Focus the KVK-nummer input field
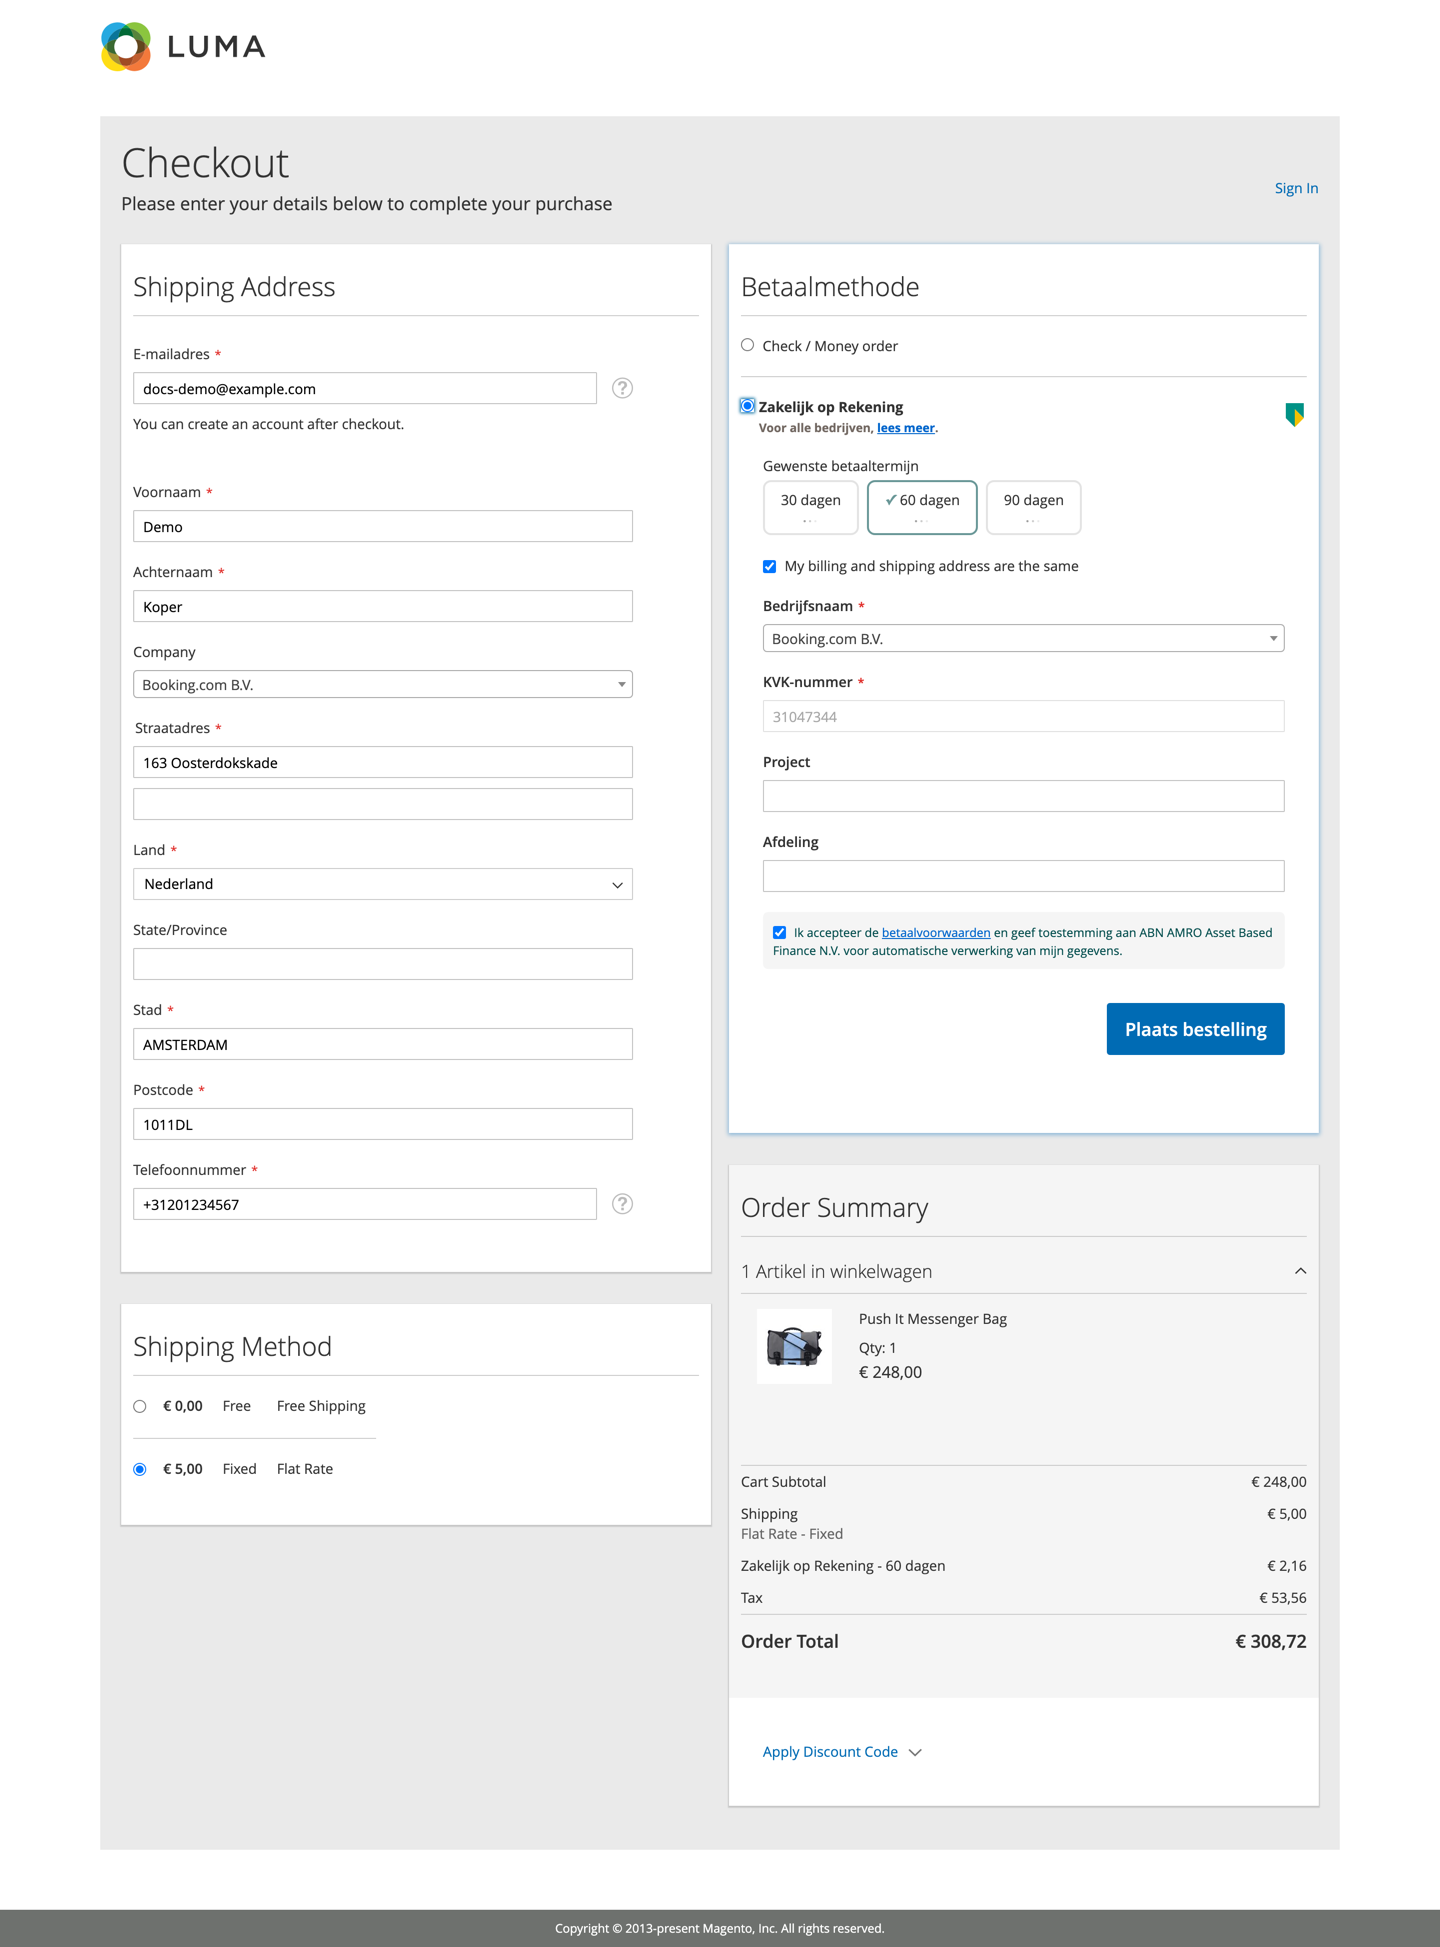 (x=1023, y=716)
